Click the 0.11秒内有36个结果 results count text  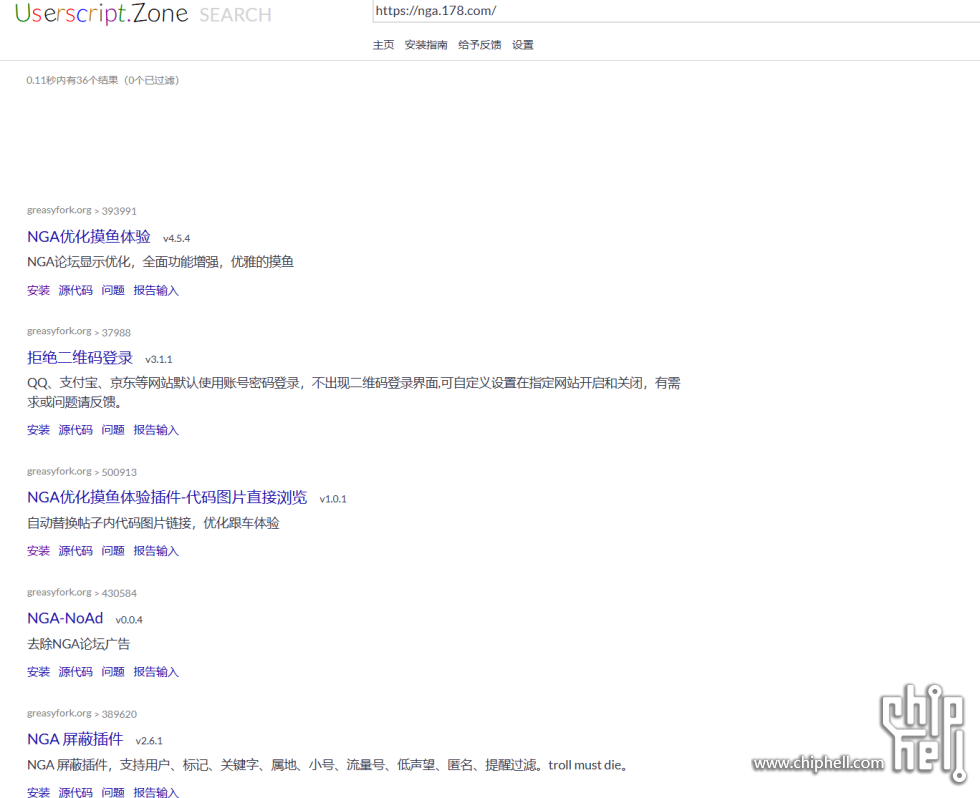[102, 80]
